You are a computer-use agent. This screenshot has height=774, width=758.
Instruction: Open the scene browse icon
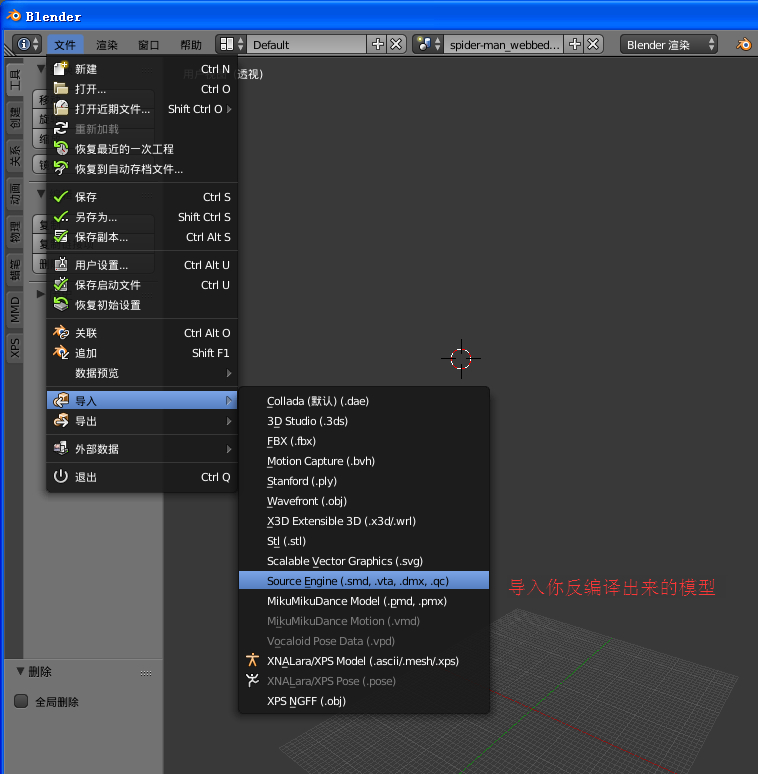(x=428, y=44)
